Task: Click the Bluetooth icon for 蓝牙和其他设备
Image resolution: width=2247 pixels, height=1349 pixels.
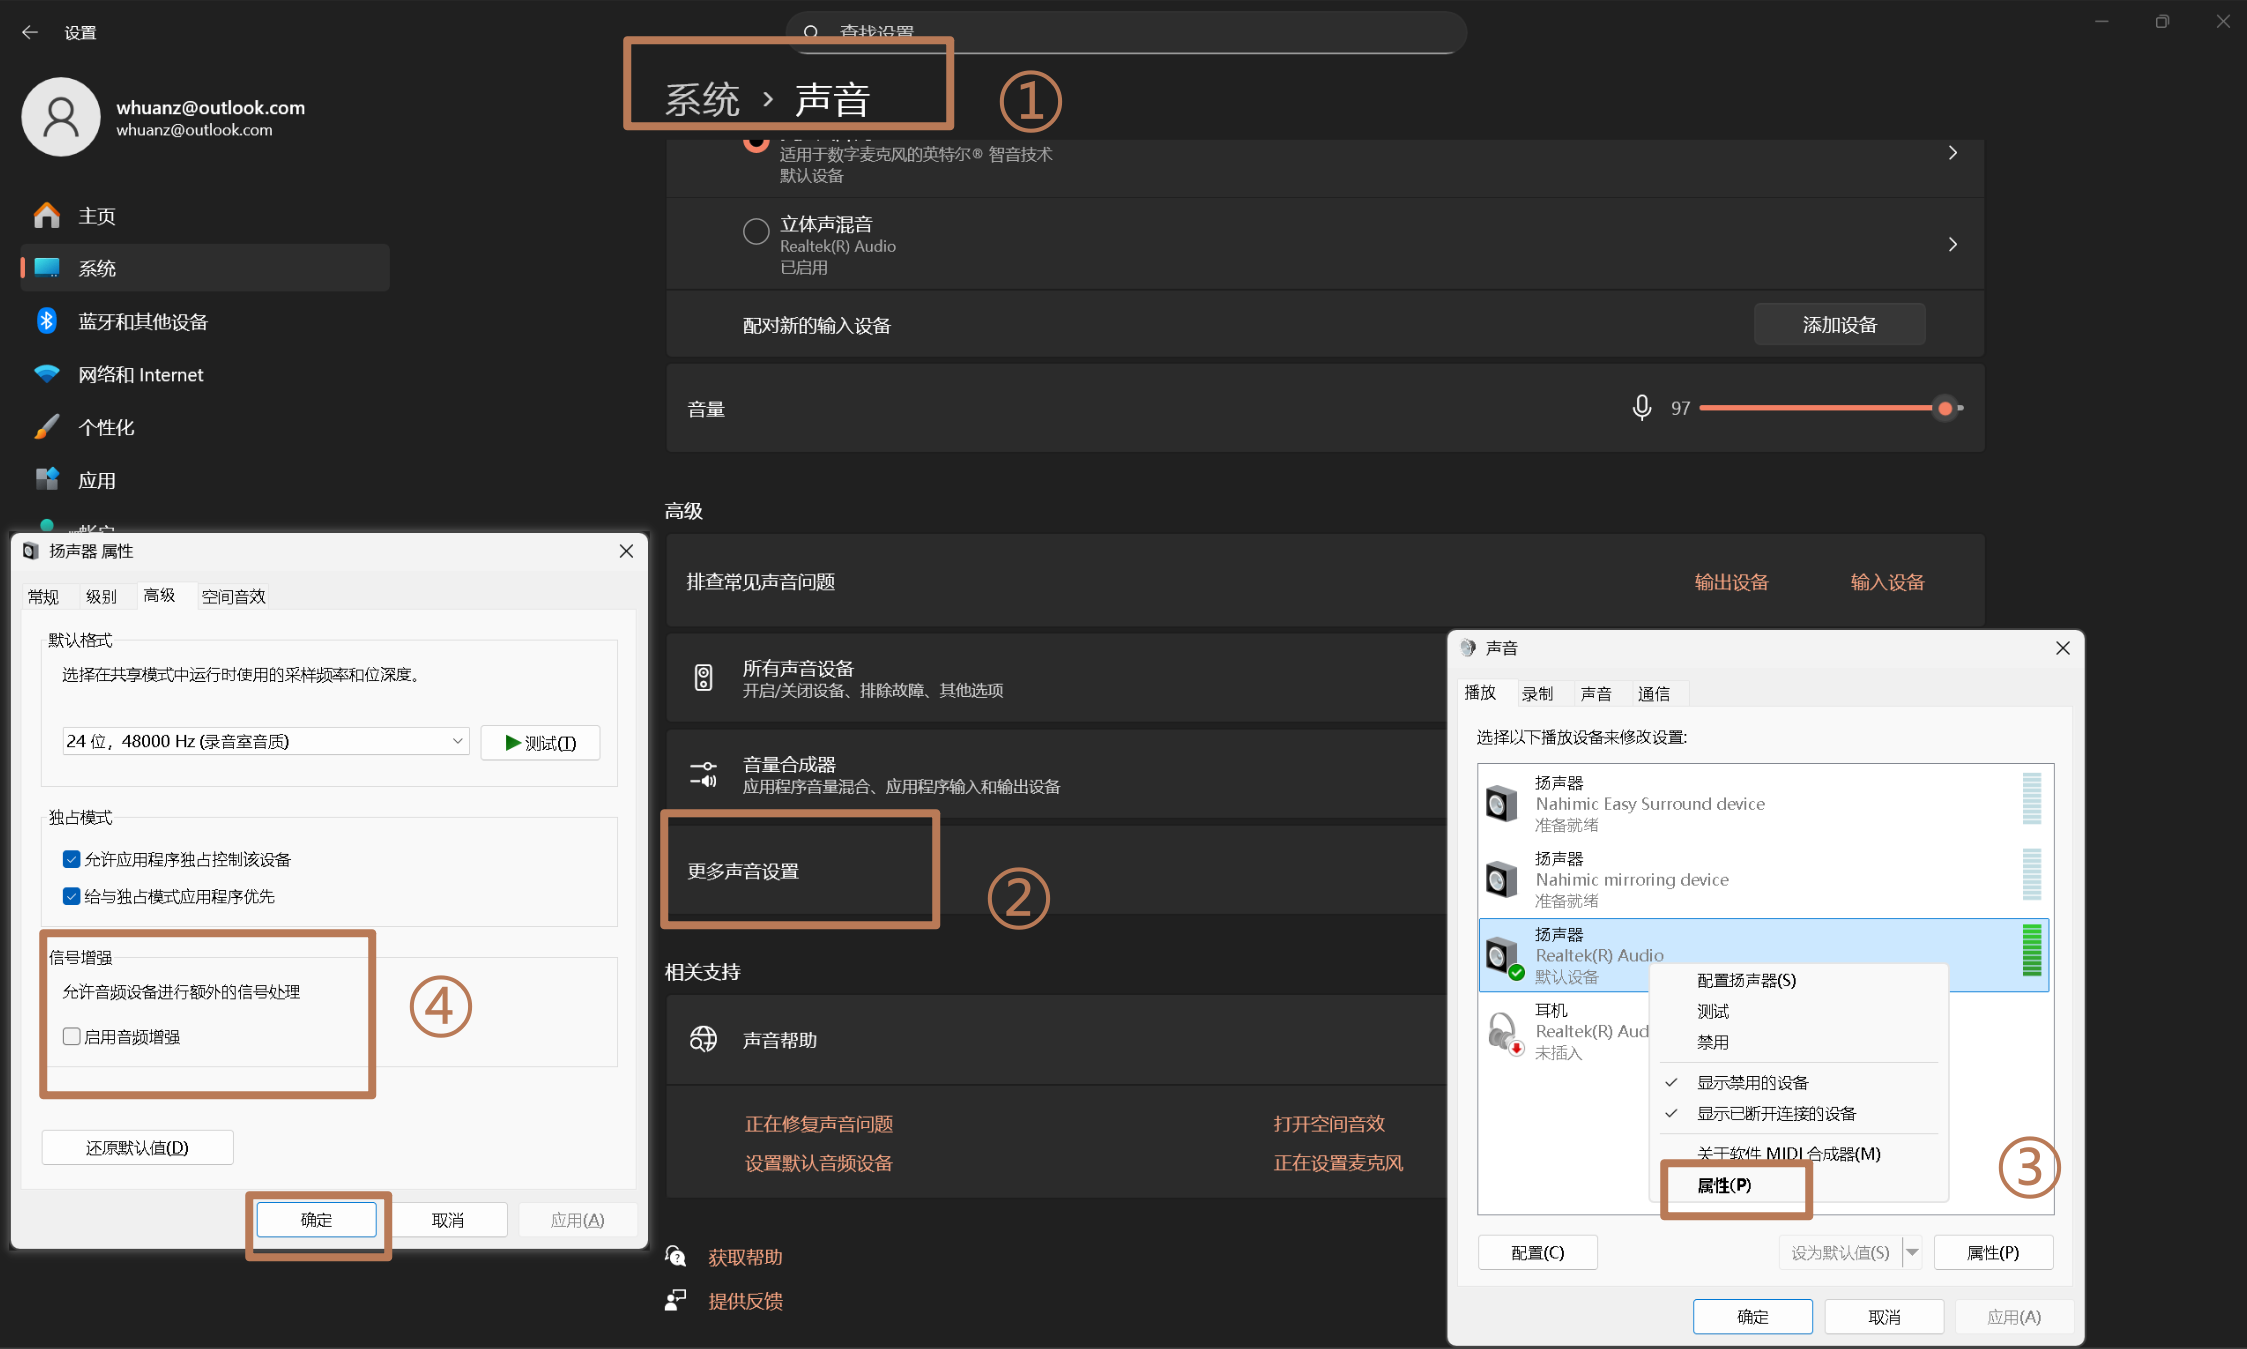Action: 46,321
